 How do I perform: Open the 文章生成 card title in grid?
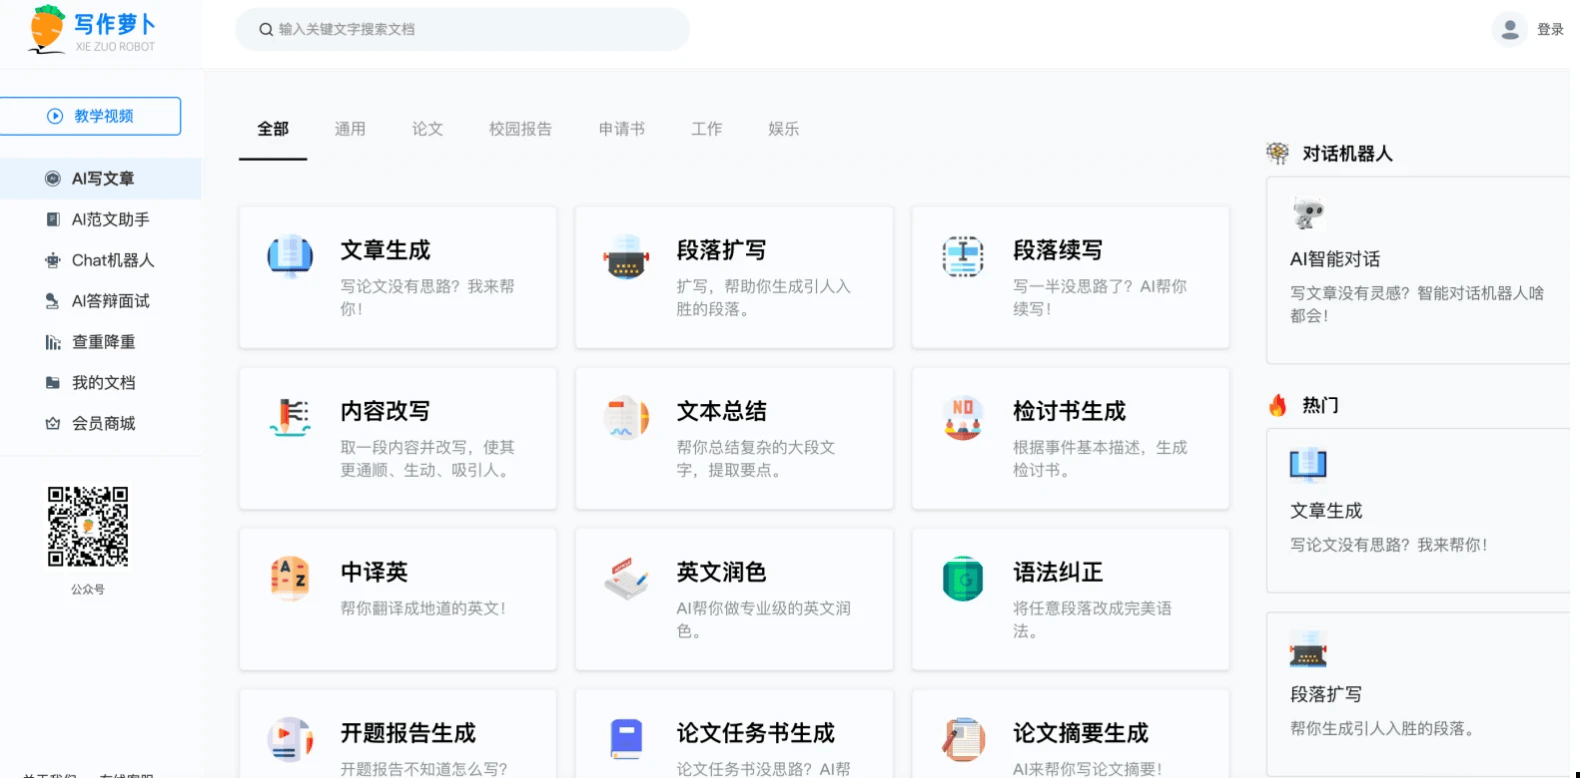coord(385,250)
